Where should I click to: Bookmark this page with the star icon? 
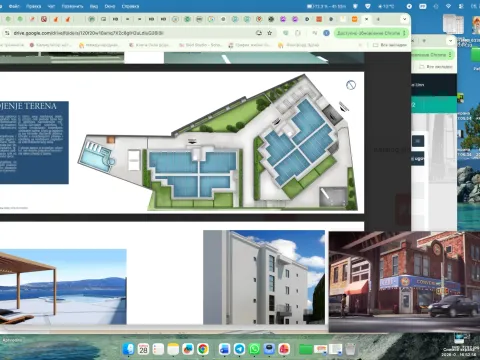coord(270,33)
